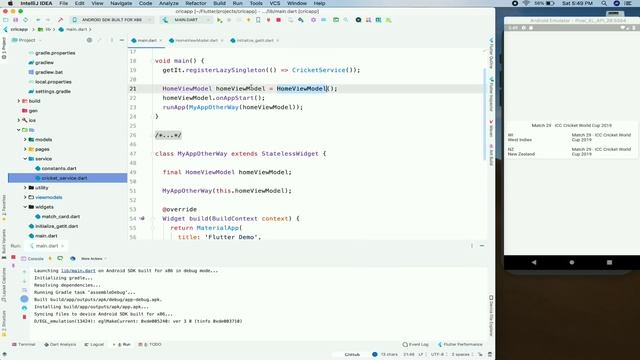Image resolution: width=640 pixels, height=360 pixels.
Task: Open the Apple menu
Action: 10,3
